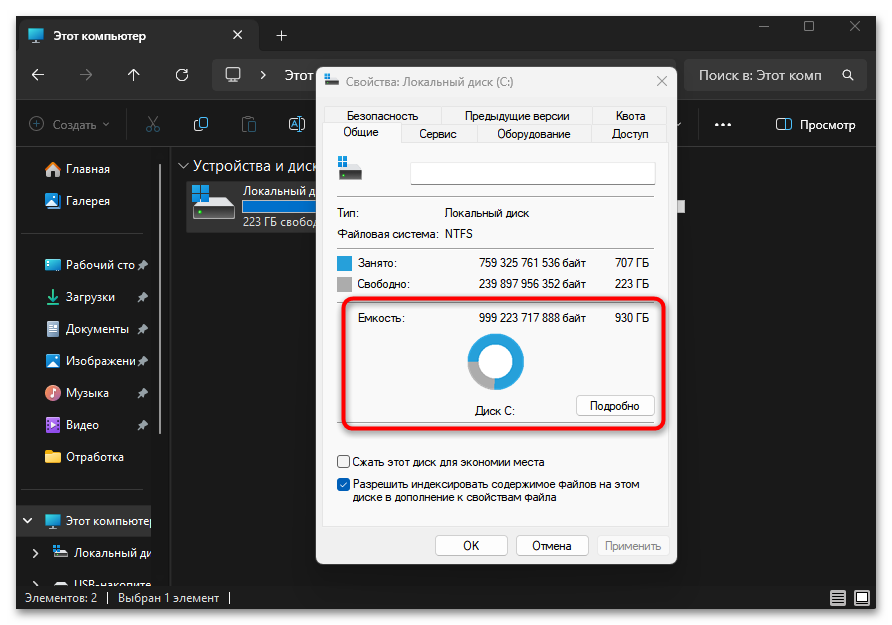Toggle the Просмотр preview pane
This screenshot has width=892, height=625.
815,125
